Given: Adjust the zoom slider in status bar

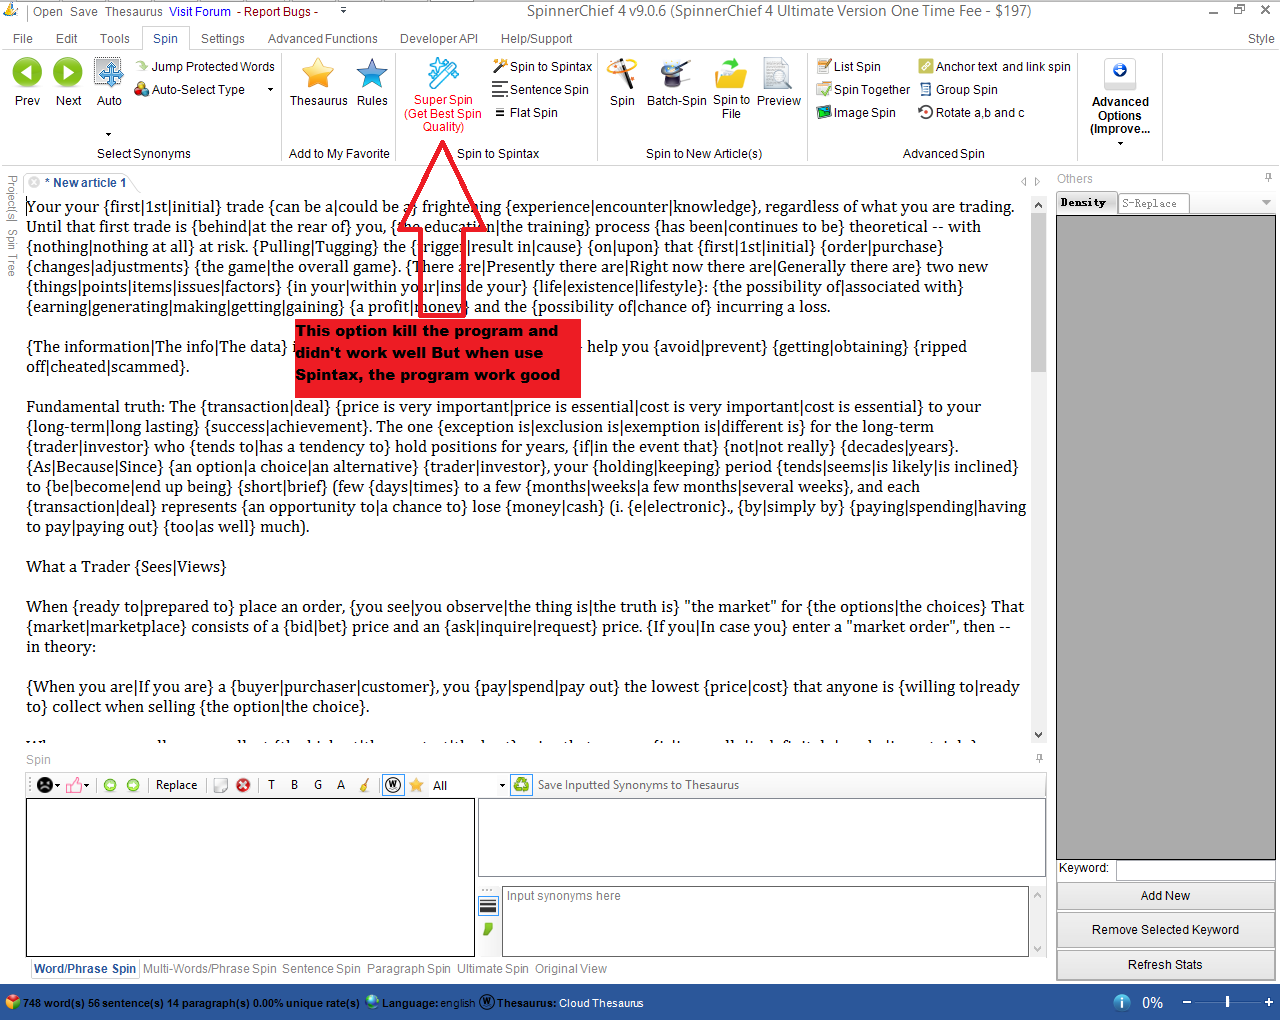Looking at the screenshot, I should [1227, 1002].
